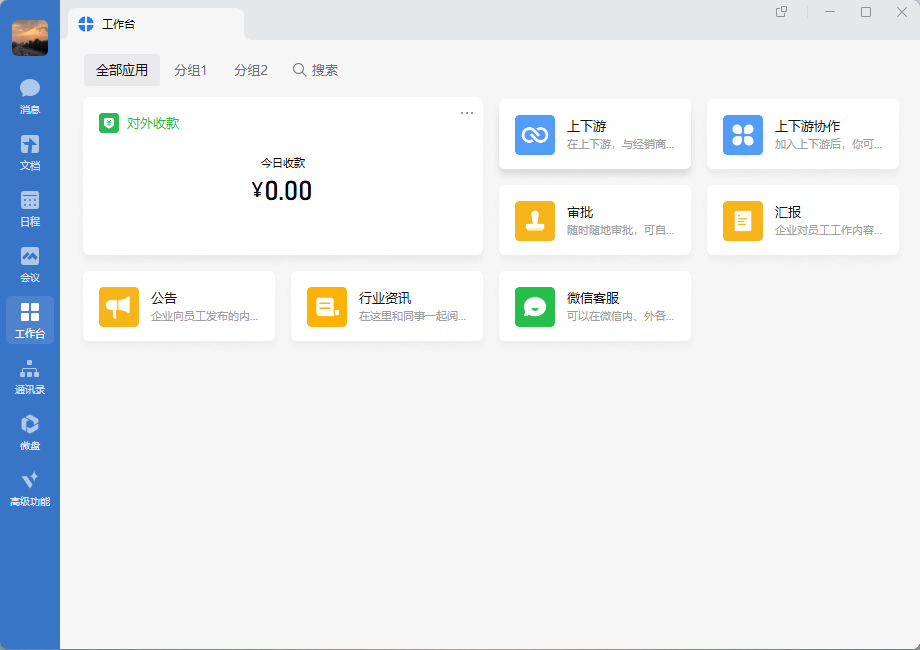Open the 日程 (Calendar) sidebar icon
Image resolution: width=920 pixels, height=650 pixels.
[30, 208]
